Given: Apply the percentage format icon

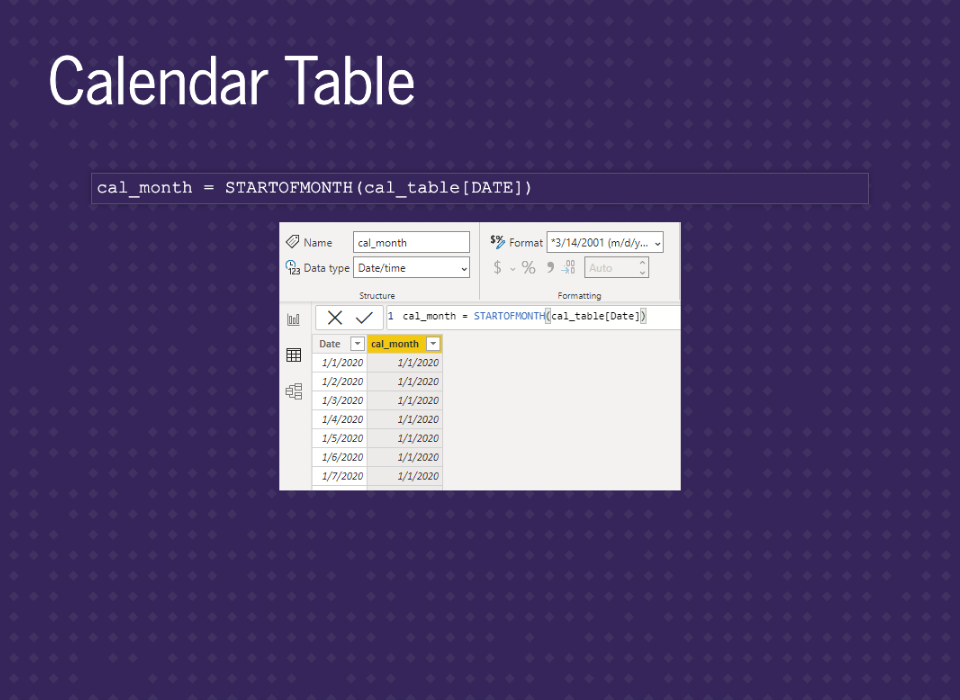Looking at the screenshot, I should coord(528,268).
